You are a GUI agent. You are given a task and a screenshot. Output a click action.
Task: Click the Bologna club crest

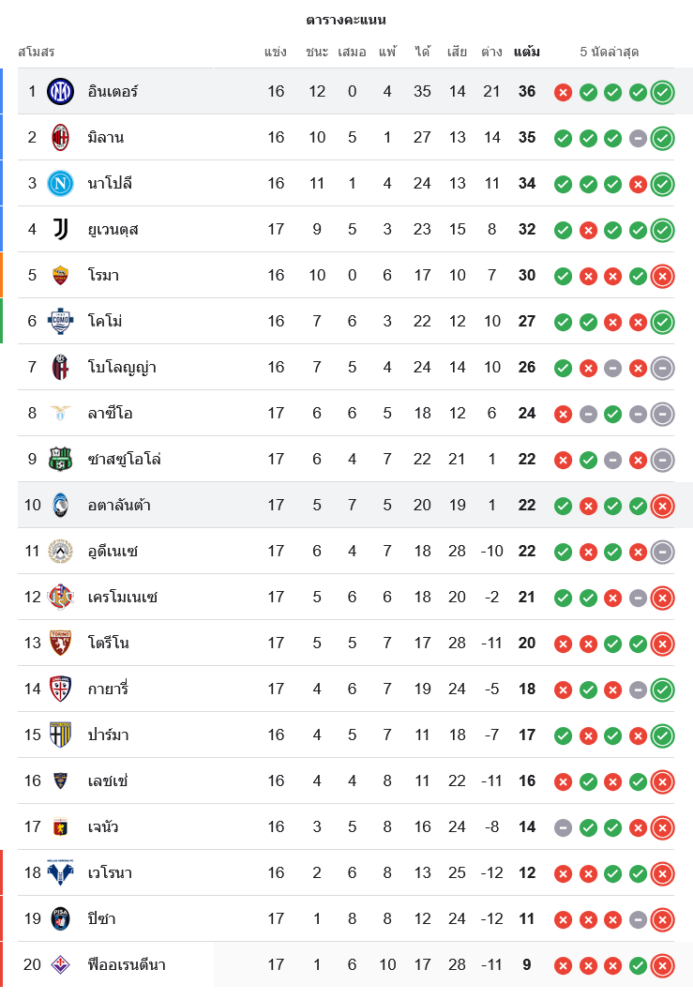coord(61,367)
